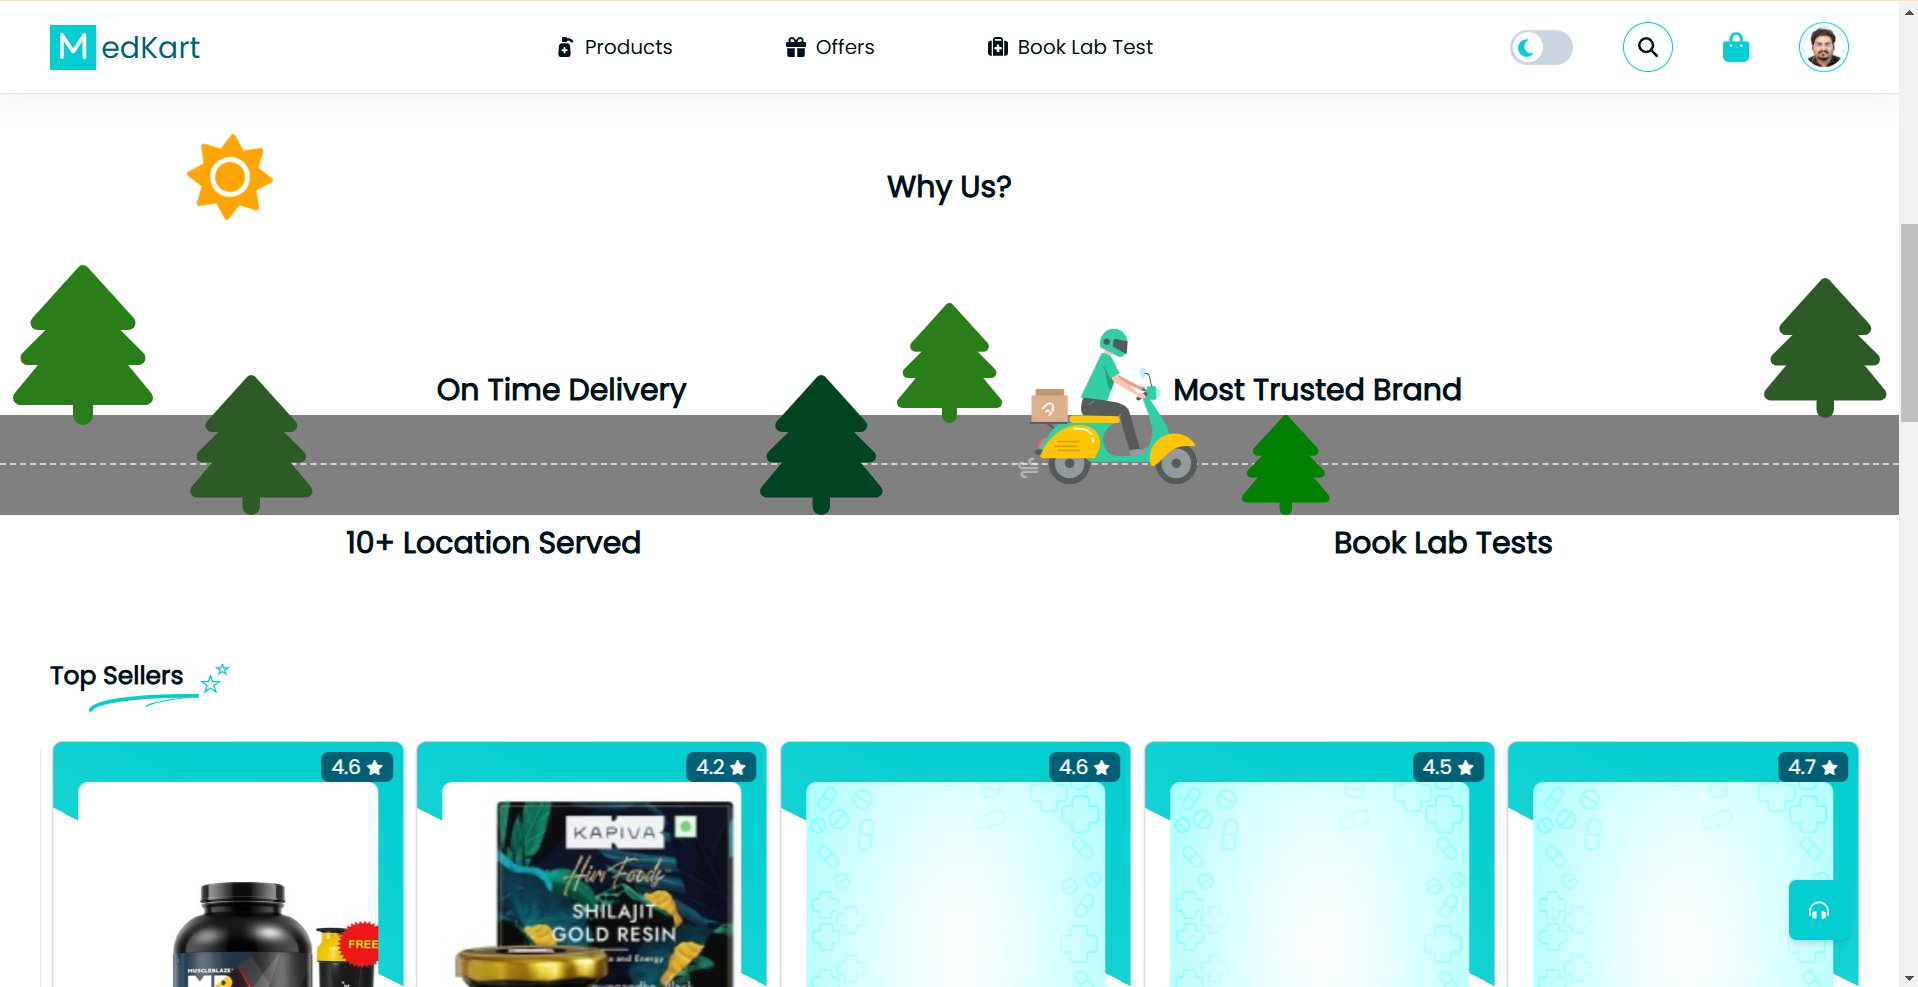Open the search magnifier icon

(x=1647, y=47)
